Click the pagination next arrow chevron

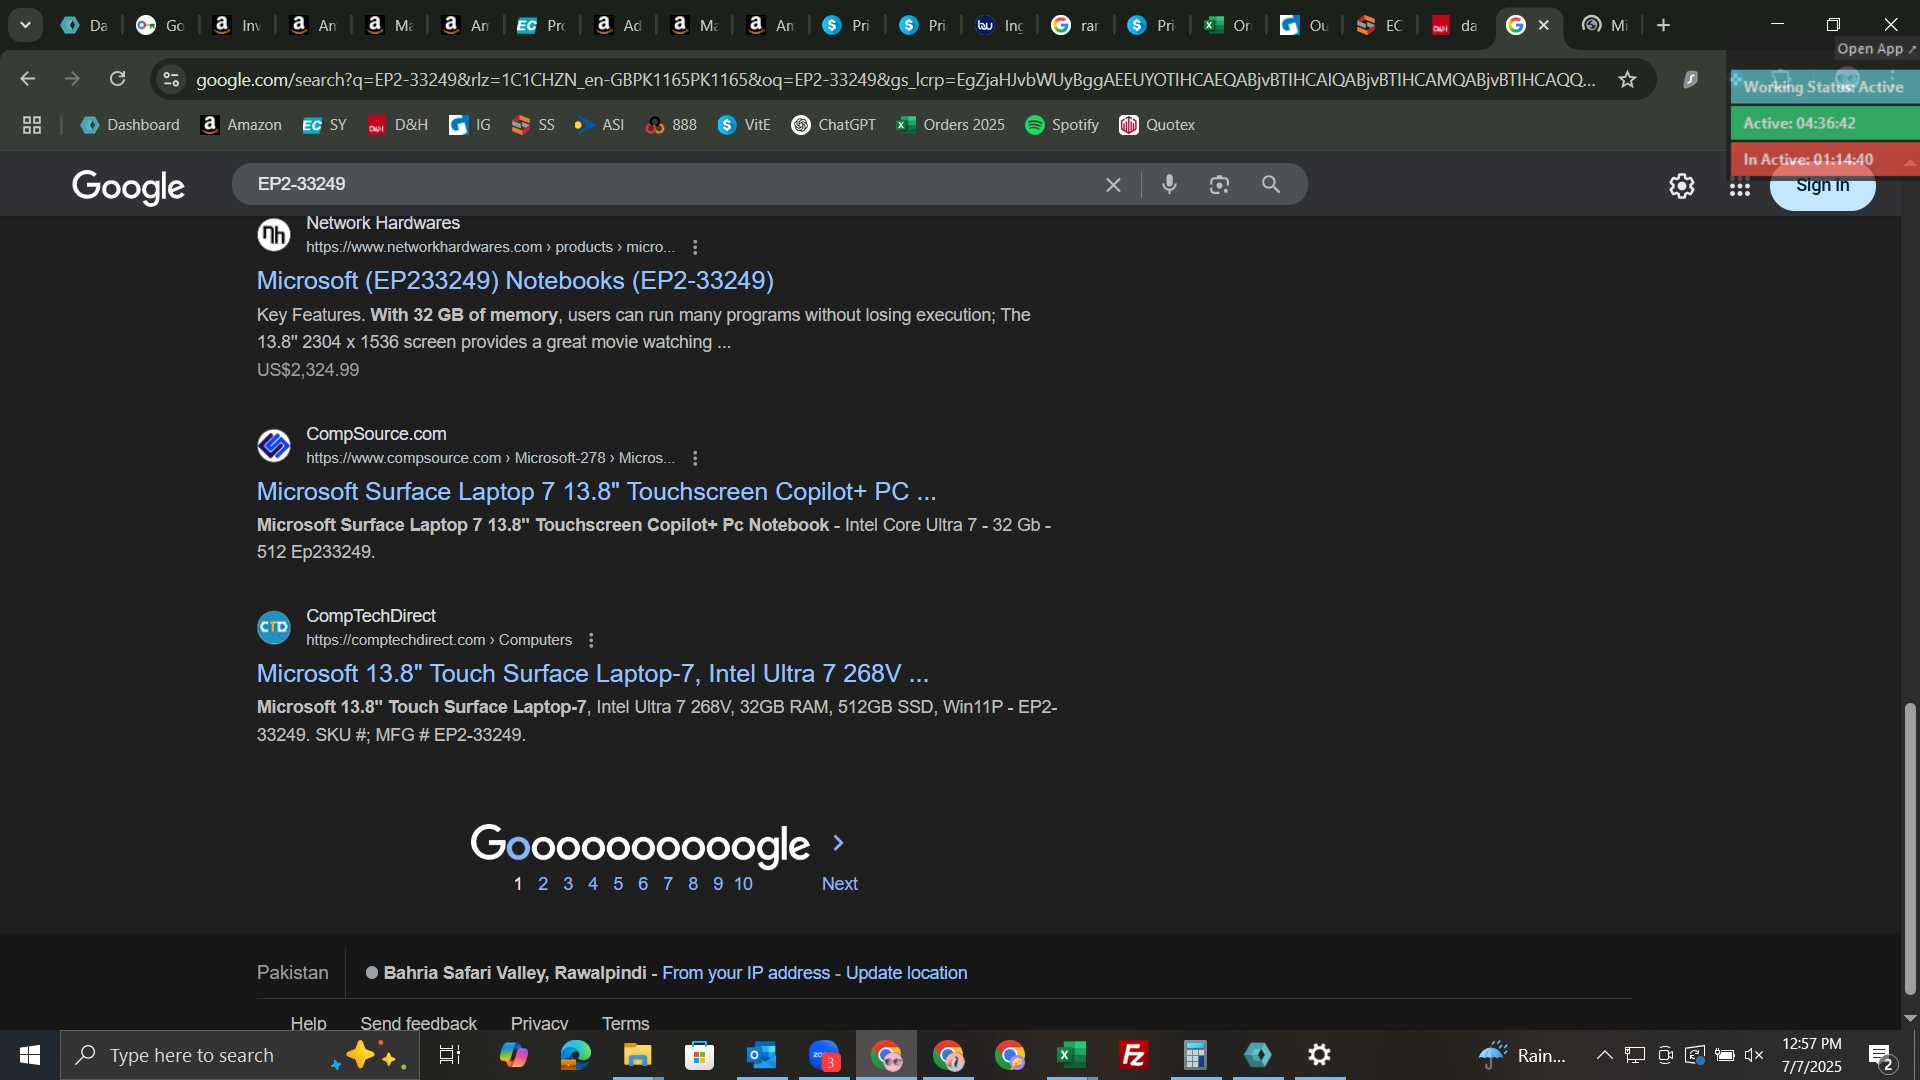pos(838,844)
